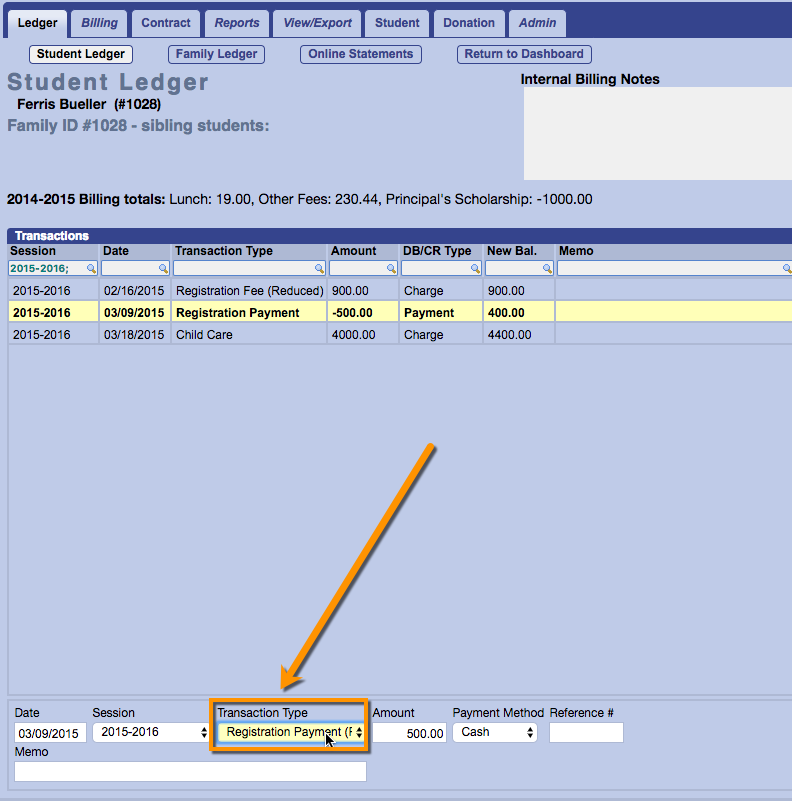792x801 pixels.
Task: Go to the Donation tab
Action: (468, 23)
